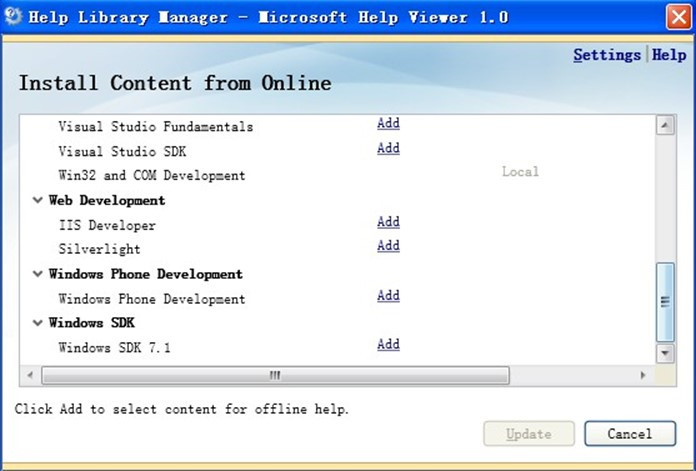Collapse the Windows SDK group
The height and width of the screenshot is (471, 696).
(x=38, y=323)
